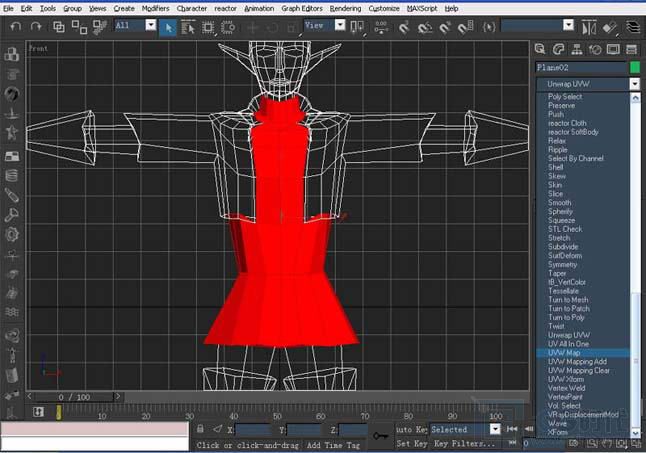Click the yellow frame marker on timeline
Image resolution: width=646 pixels, height=453 pixels.
pyautogui.click(x=59, y=412)
